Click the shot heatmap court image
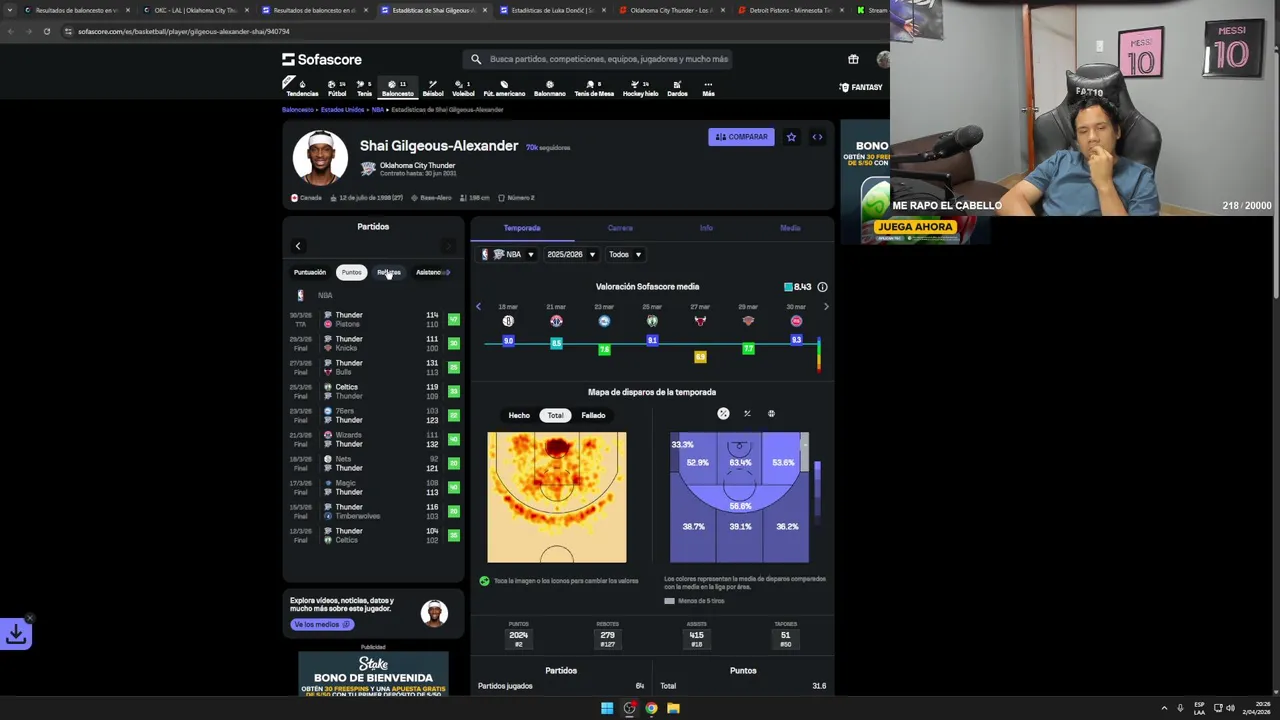The width and height of the screenshot is (1280, 720). (x=557, y=498)
